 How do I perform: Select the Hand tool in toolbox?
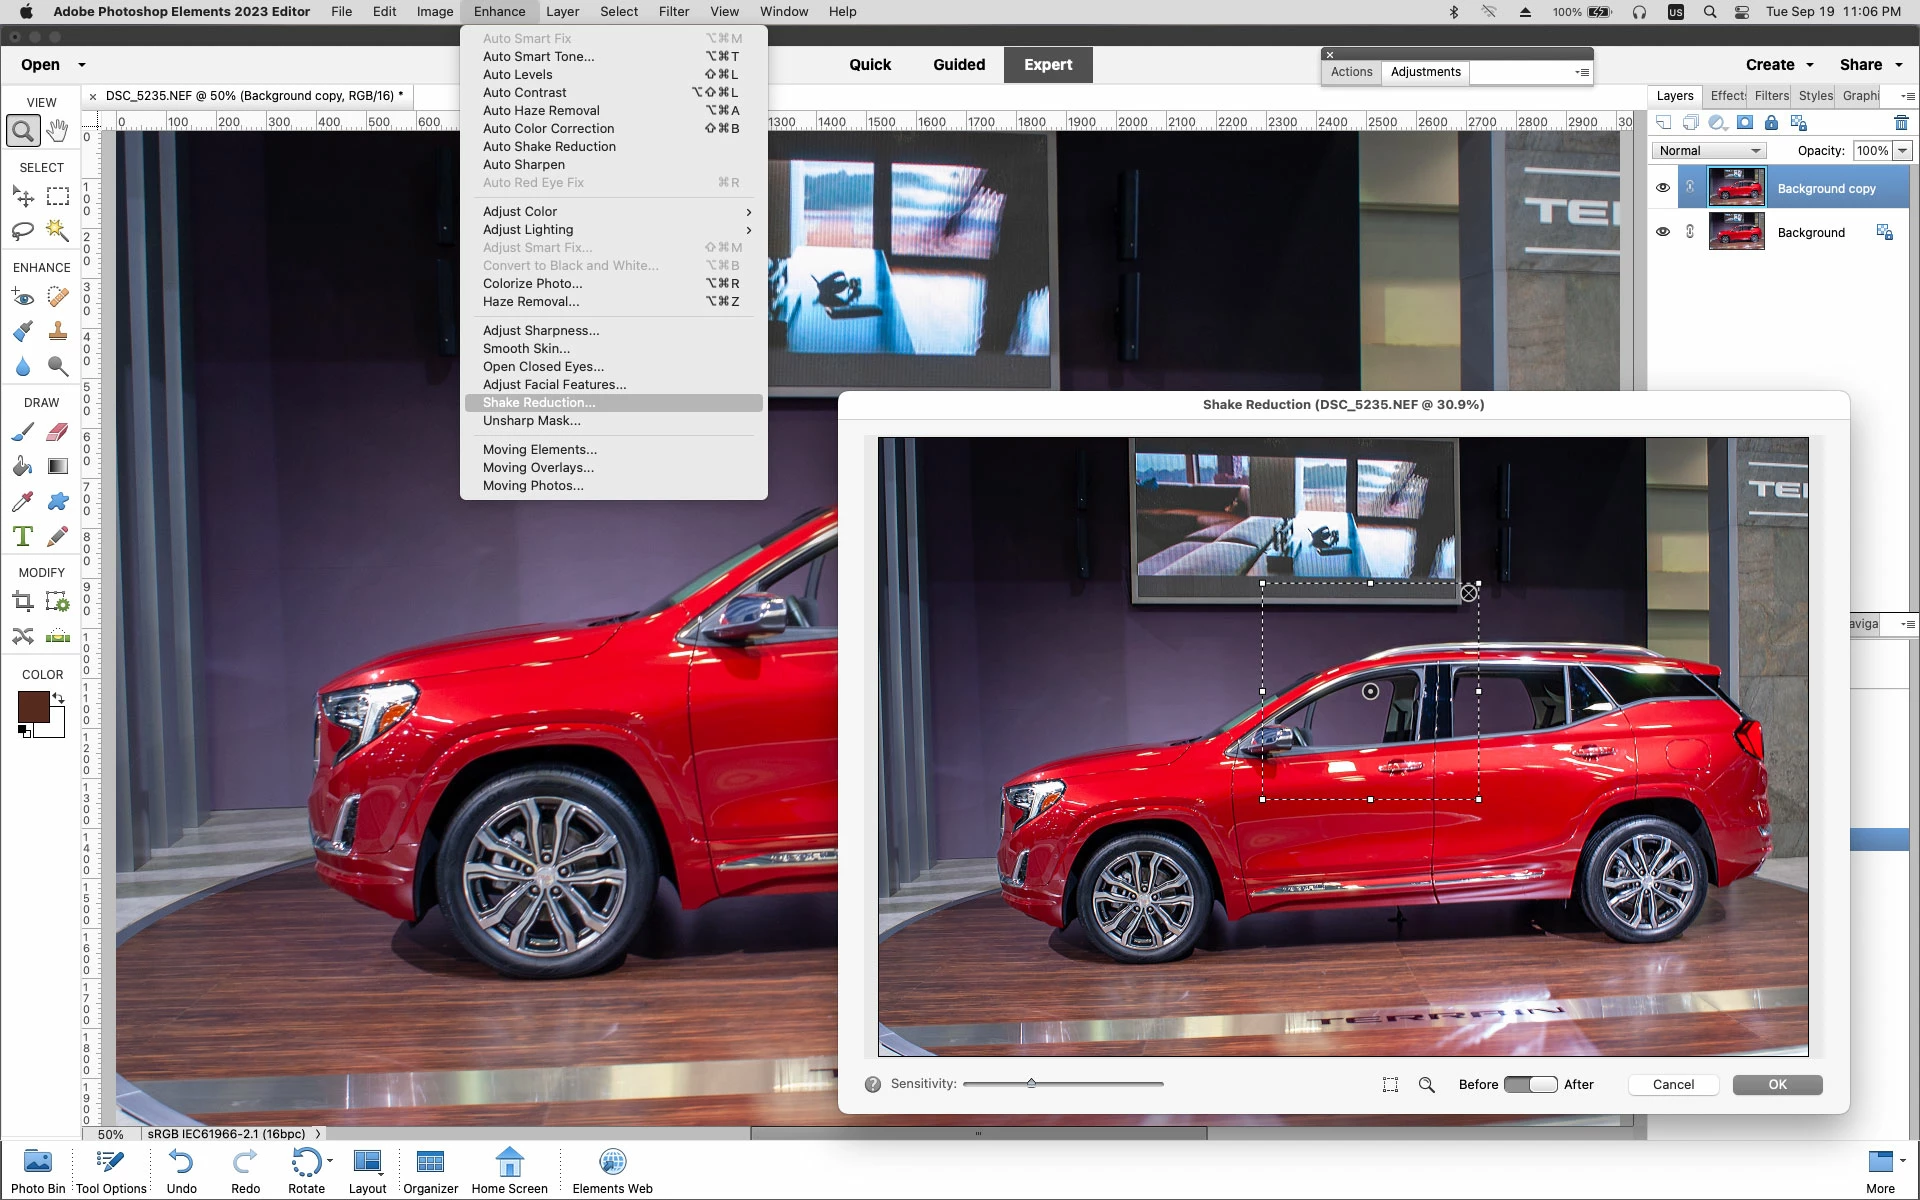point(58,131)
